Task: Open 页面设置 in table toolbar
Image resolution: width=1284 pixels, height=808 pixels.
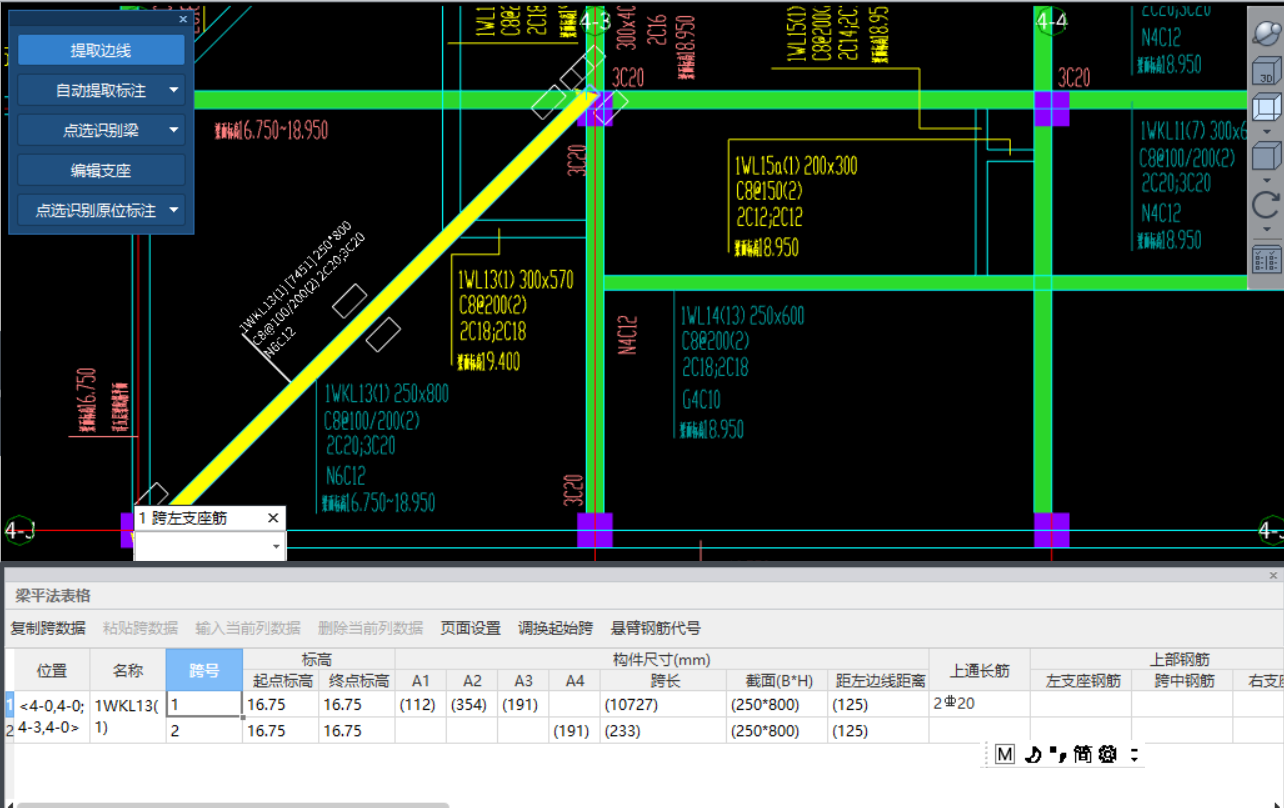Action: pos(471,628)
